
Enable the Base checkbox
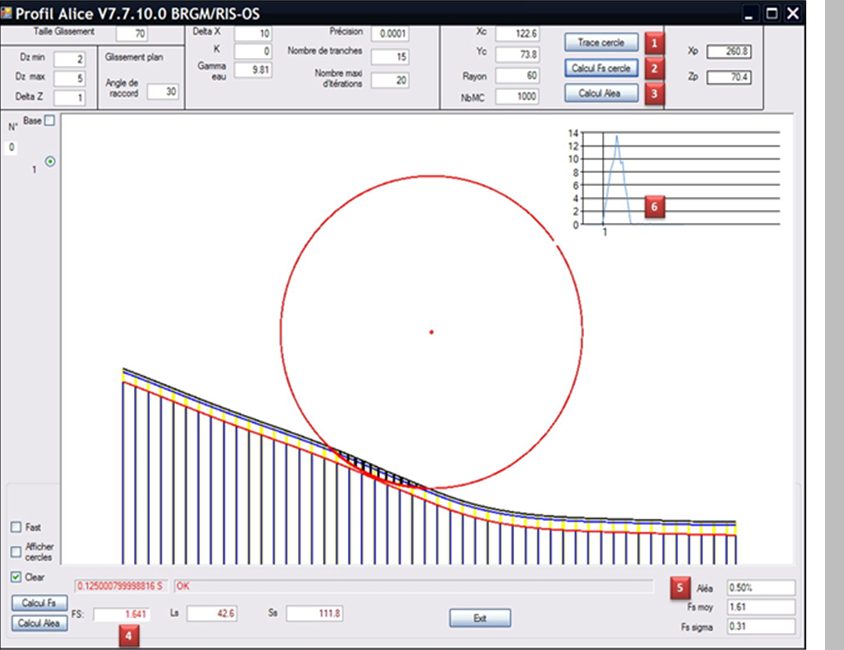49,121
